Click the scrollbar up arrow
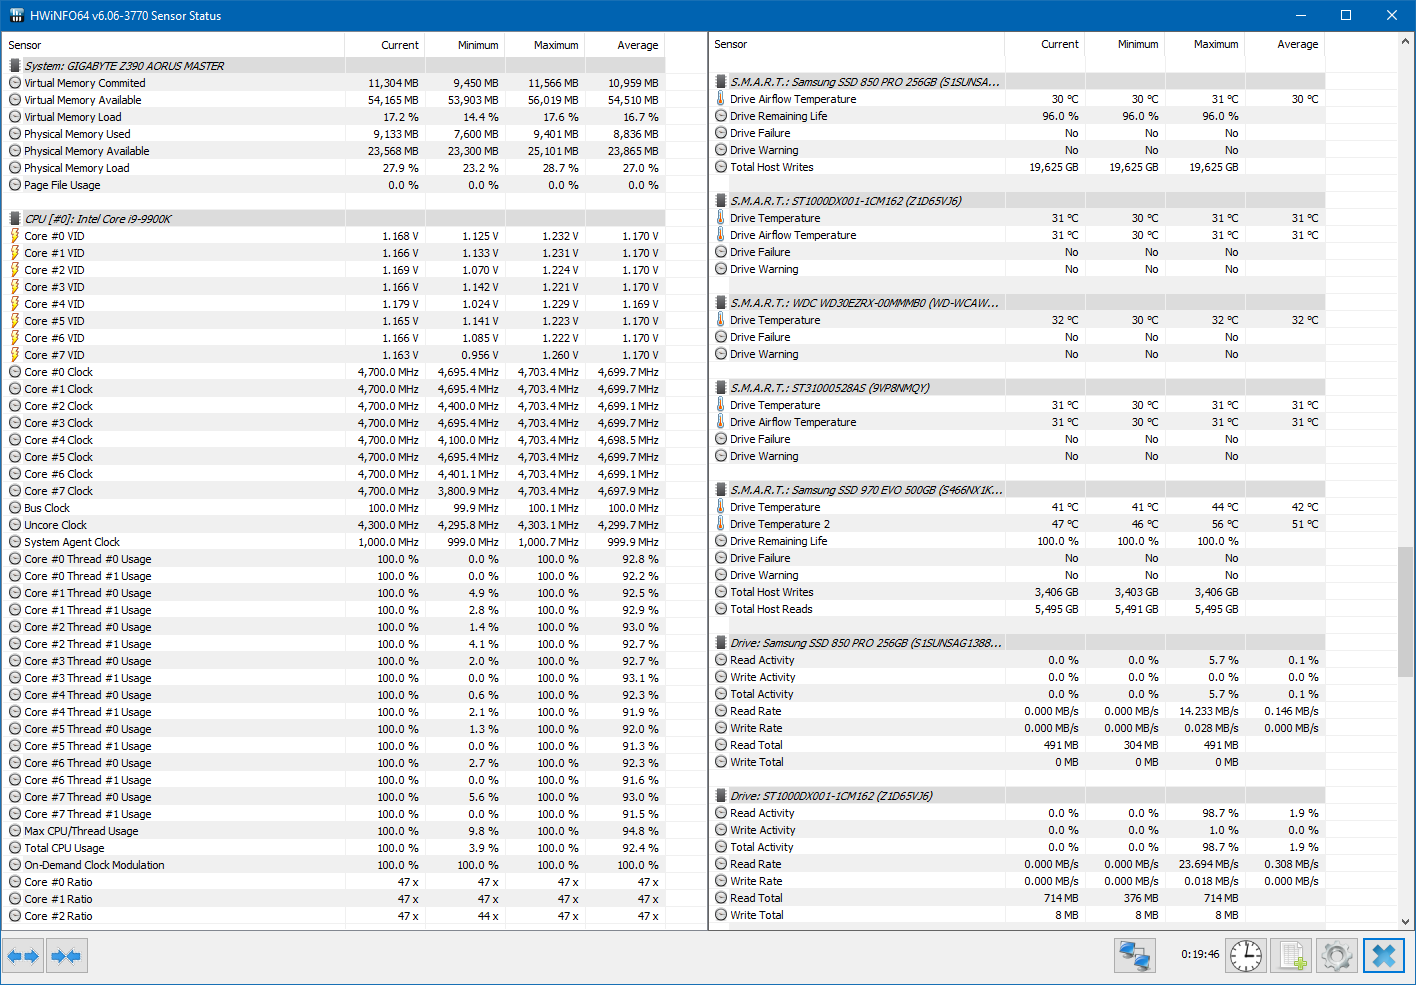The width and height of the screenshot is (1416, 985). (1406, 42)
